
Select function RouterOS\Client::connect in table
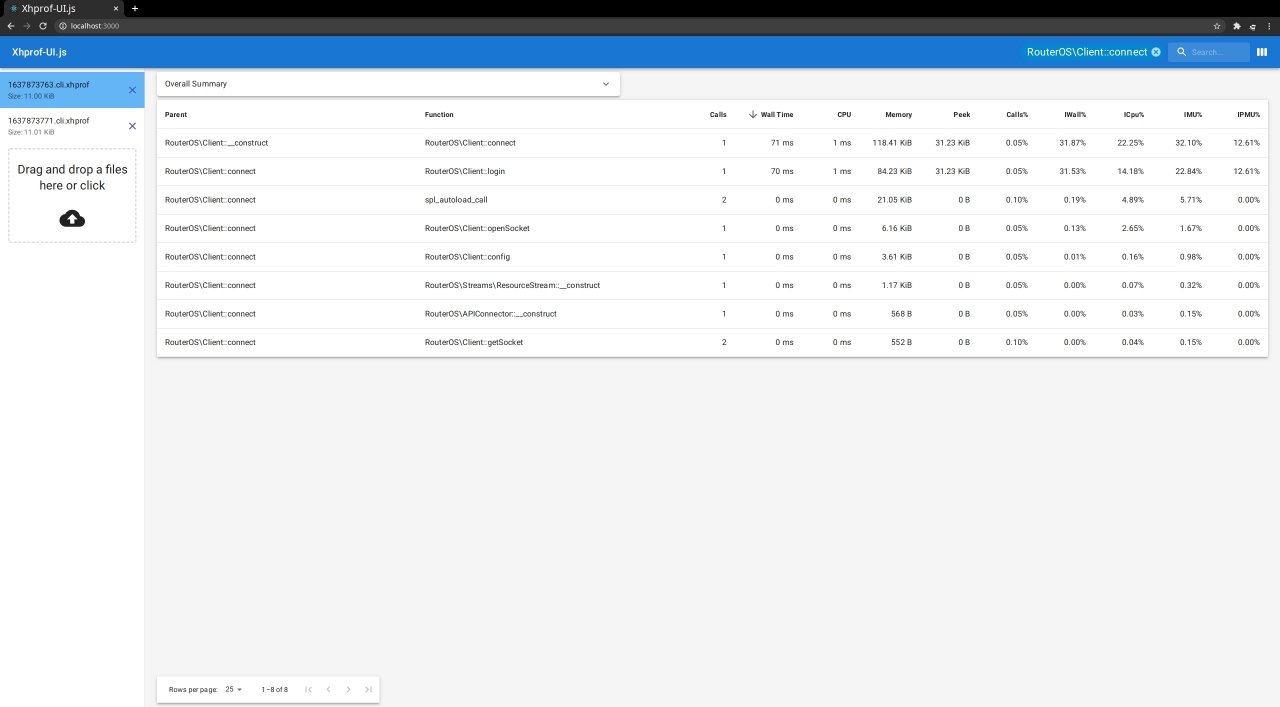point(470,143)
